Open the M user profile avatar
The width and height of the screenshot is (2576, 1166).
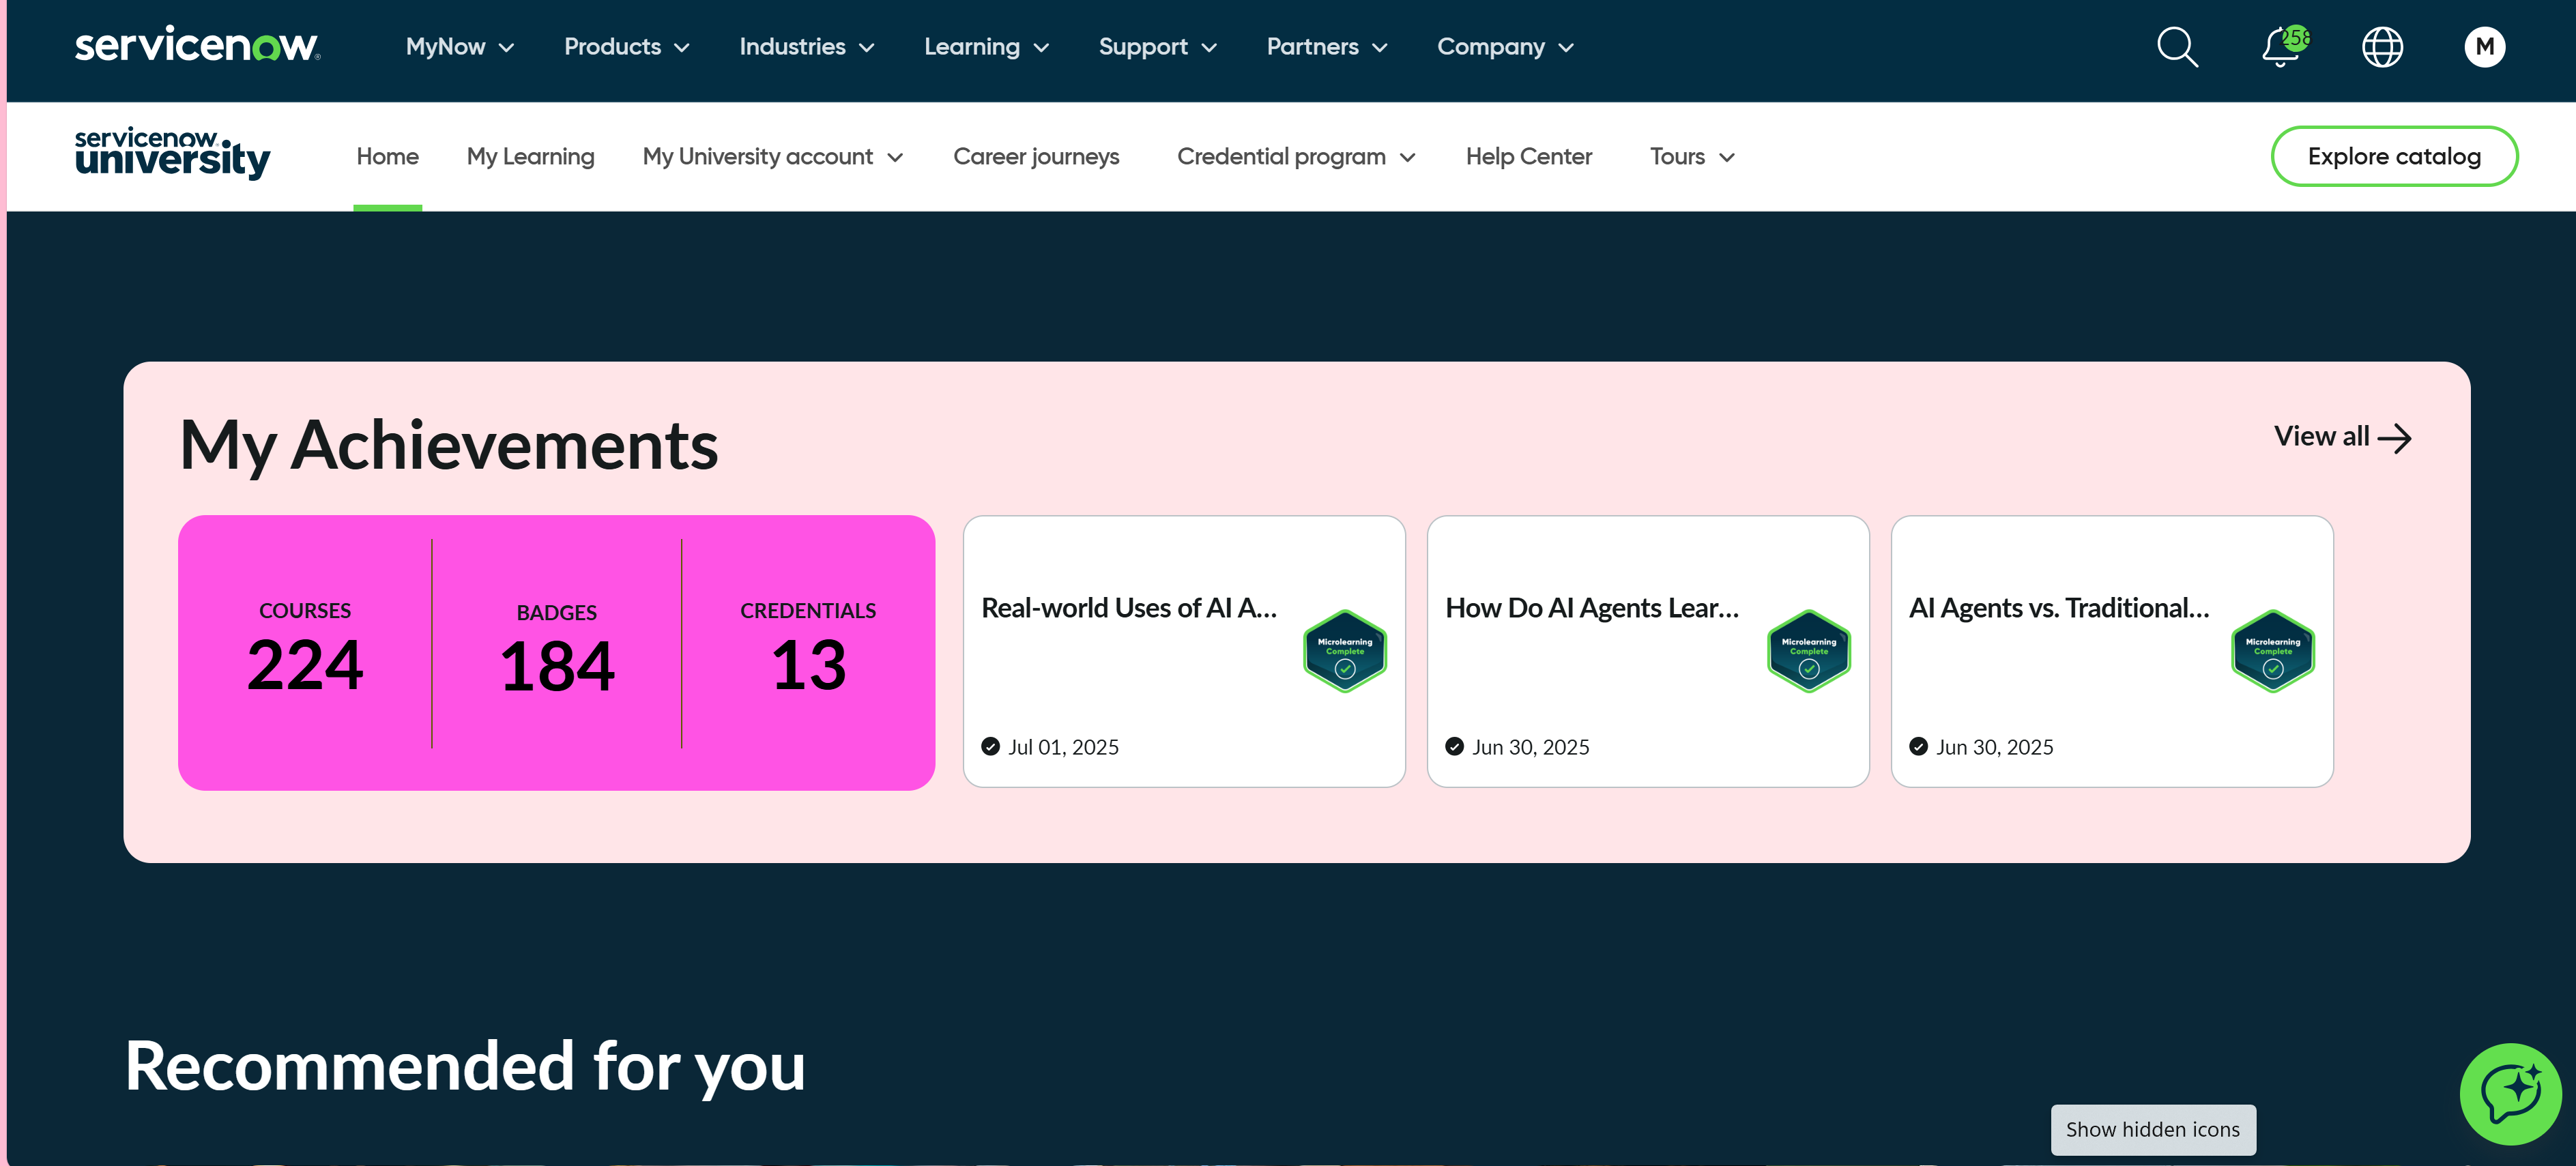tap(2484, 47)
